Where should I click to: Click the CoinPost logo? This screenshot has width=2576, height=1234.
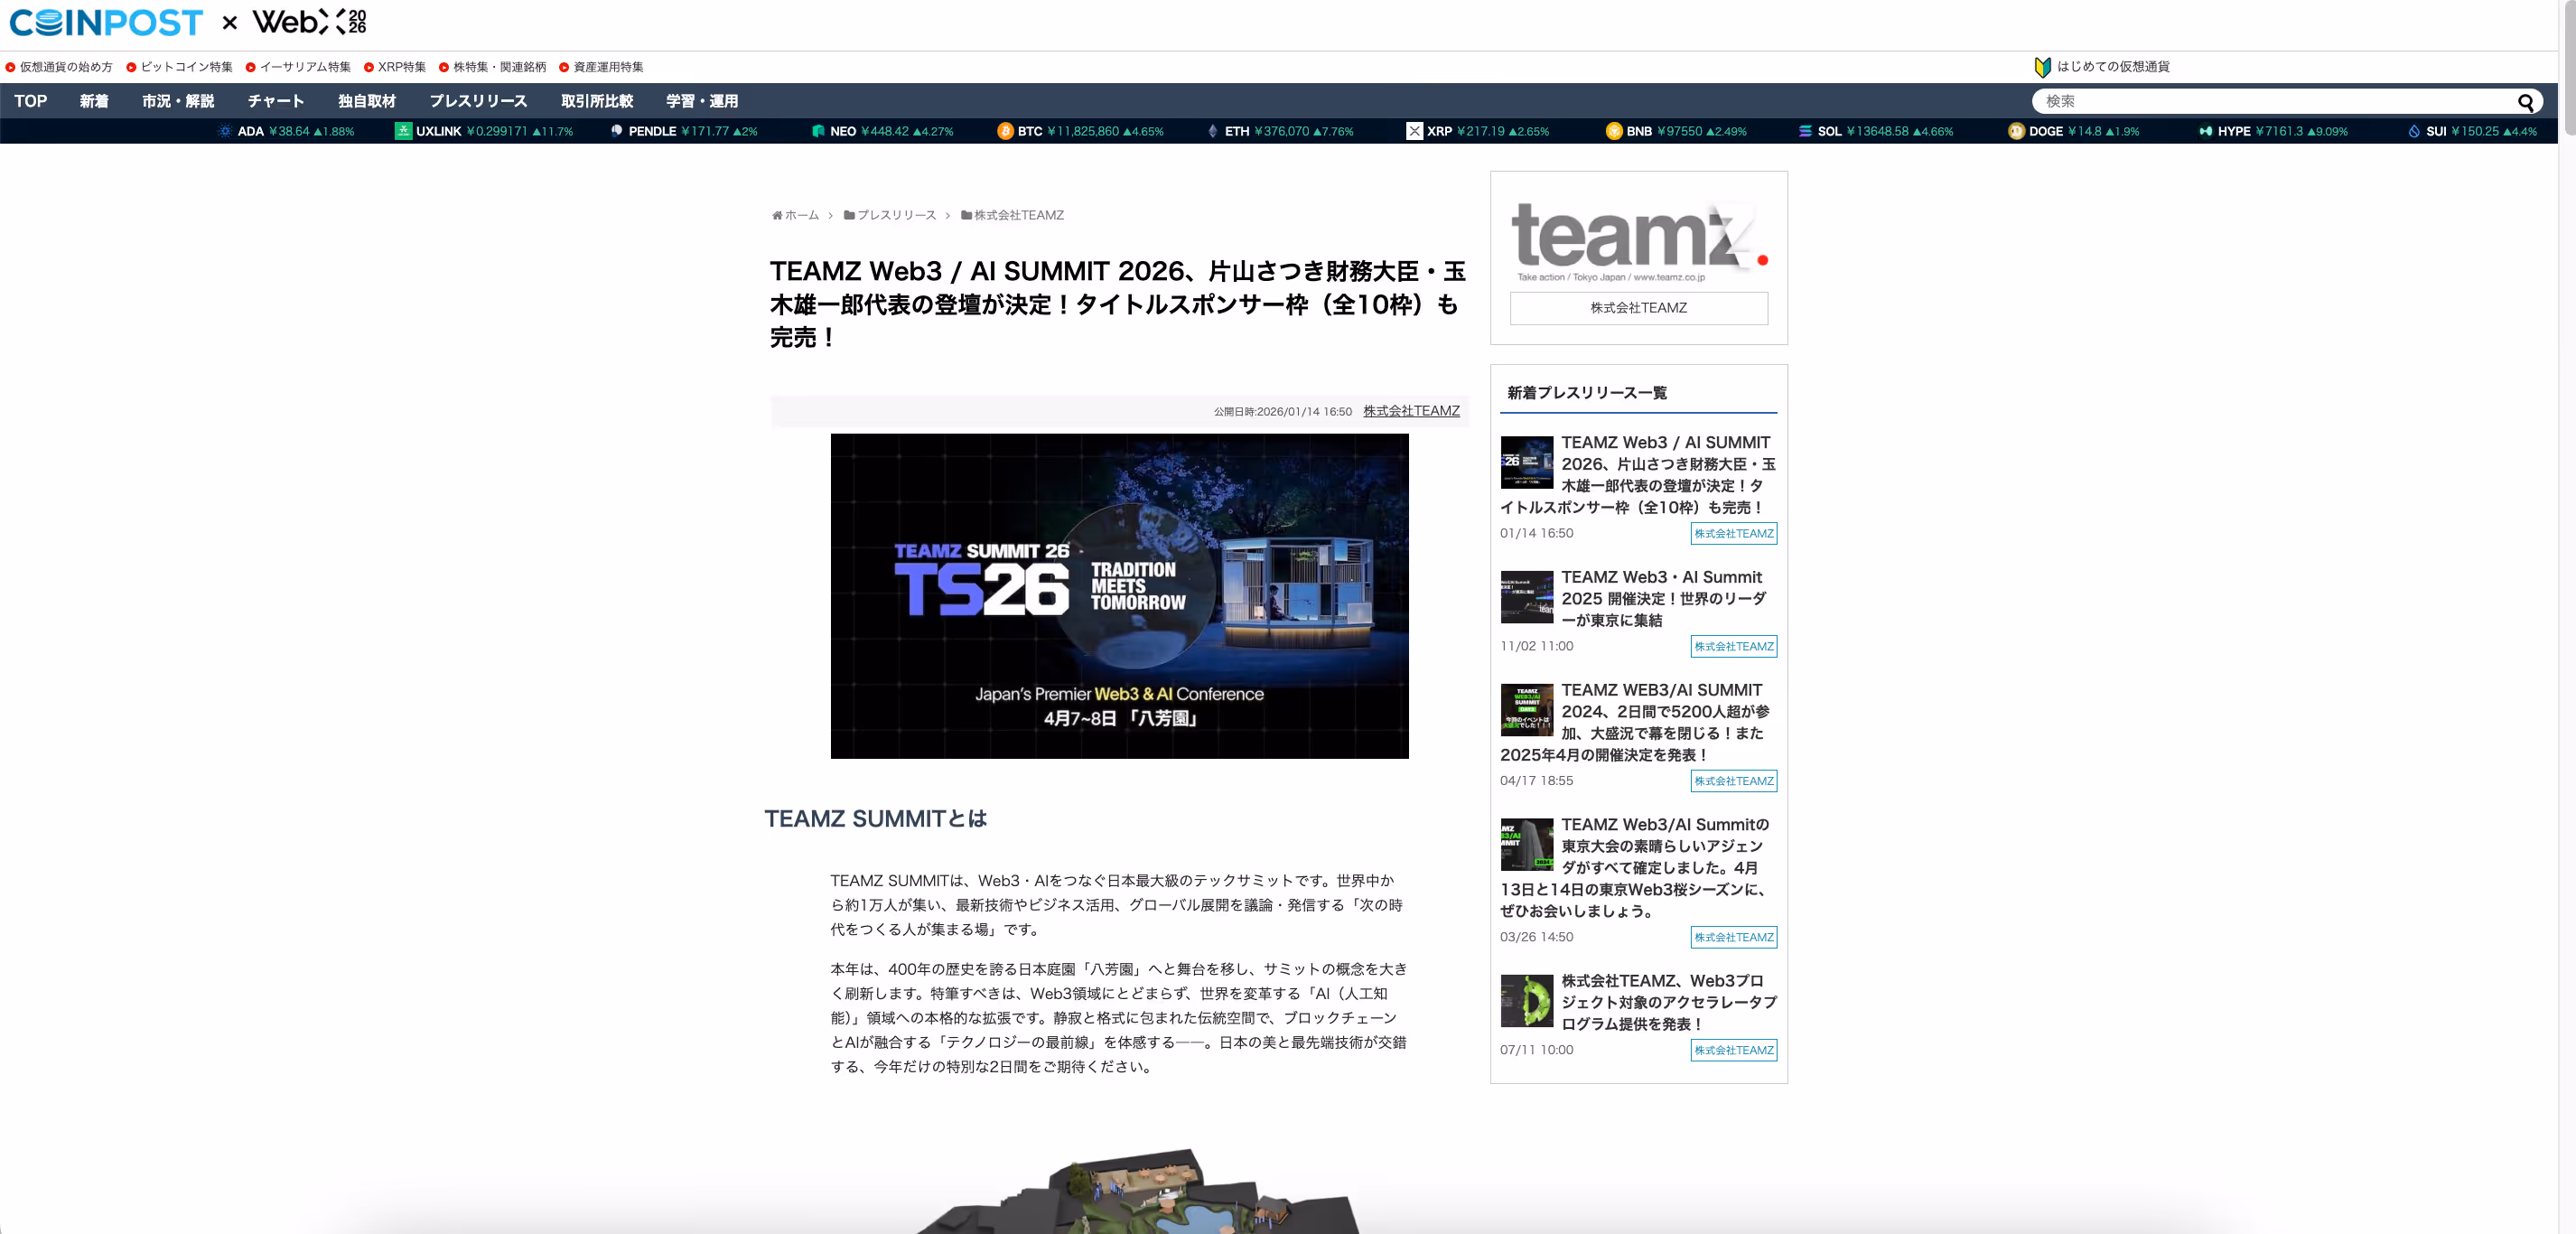(x=106, y=22)
